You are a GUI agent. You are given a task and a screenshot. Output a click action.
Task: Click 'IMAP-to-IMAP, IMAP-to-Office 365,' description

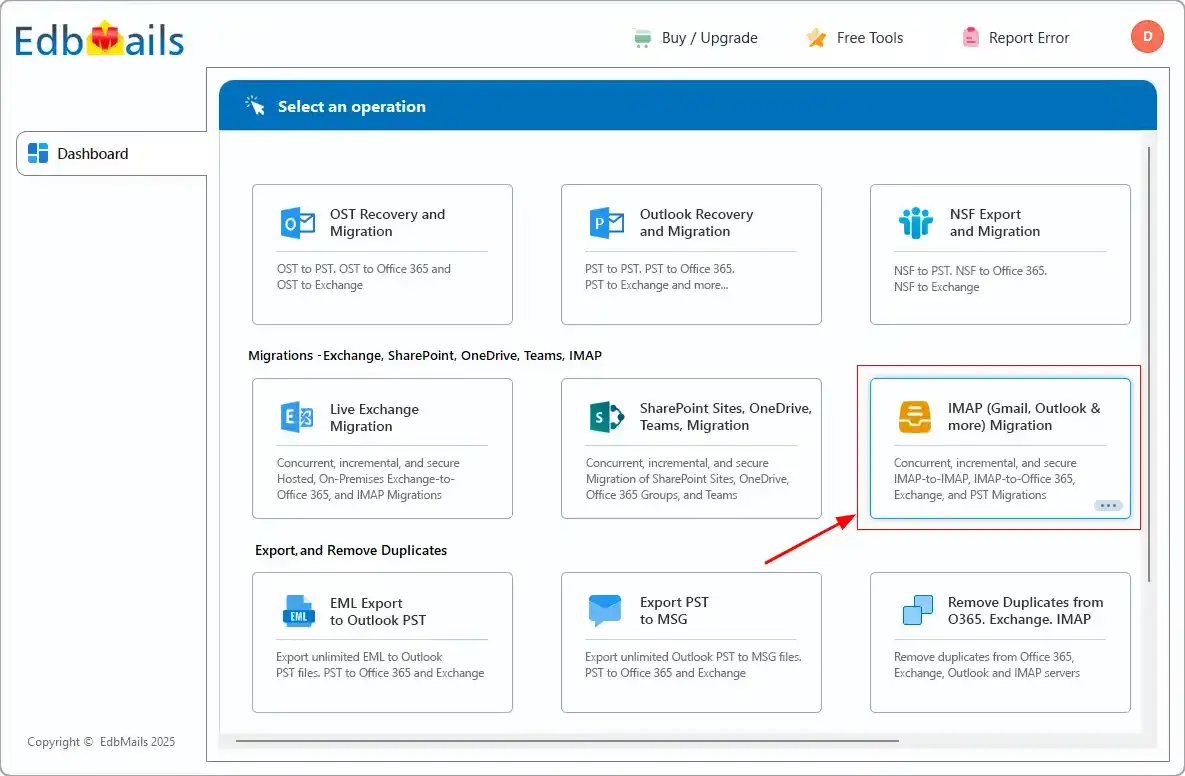point(985,479)
